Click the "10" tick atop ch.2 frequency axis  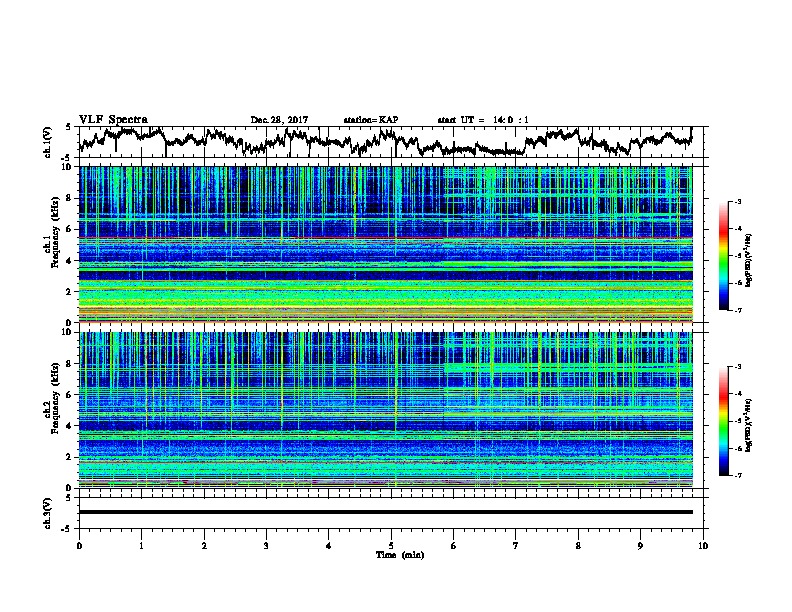click(x=68, y=332)
